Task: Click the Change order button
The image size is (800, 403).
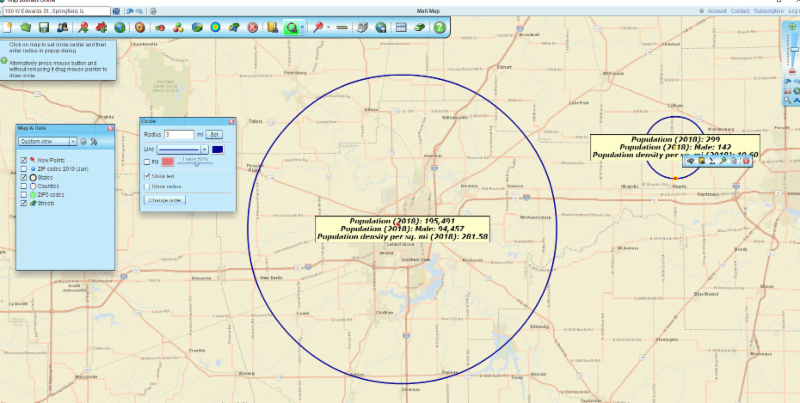Action: pyautogui.click(x=165, y=200)
